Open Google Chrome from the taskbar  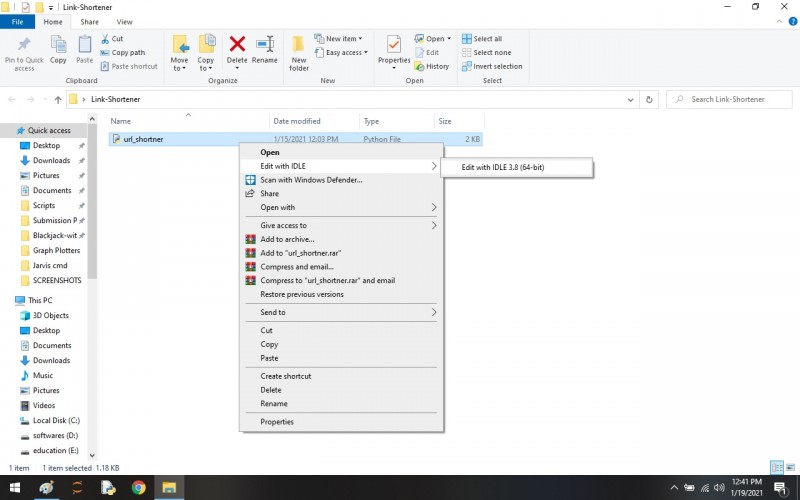pos(138,488)
